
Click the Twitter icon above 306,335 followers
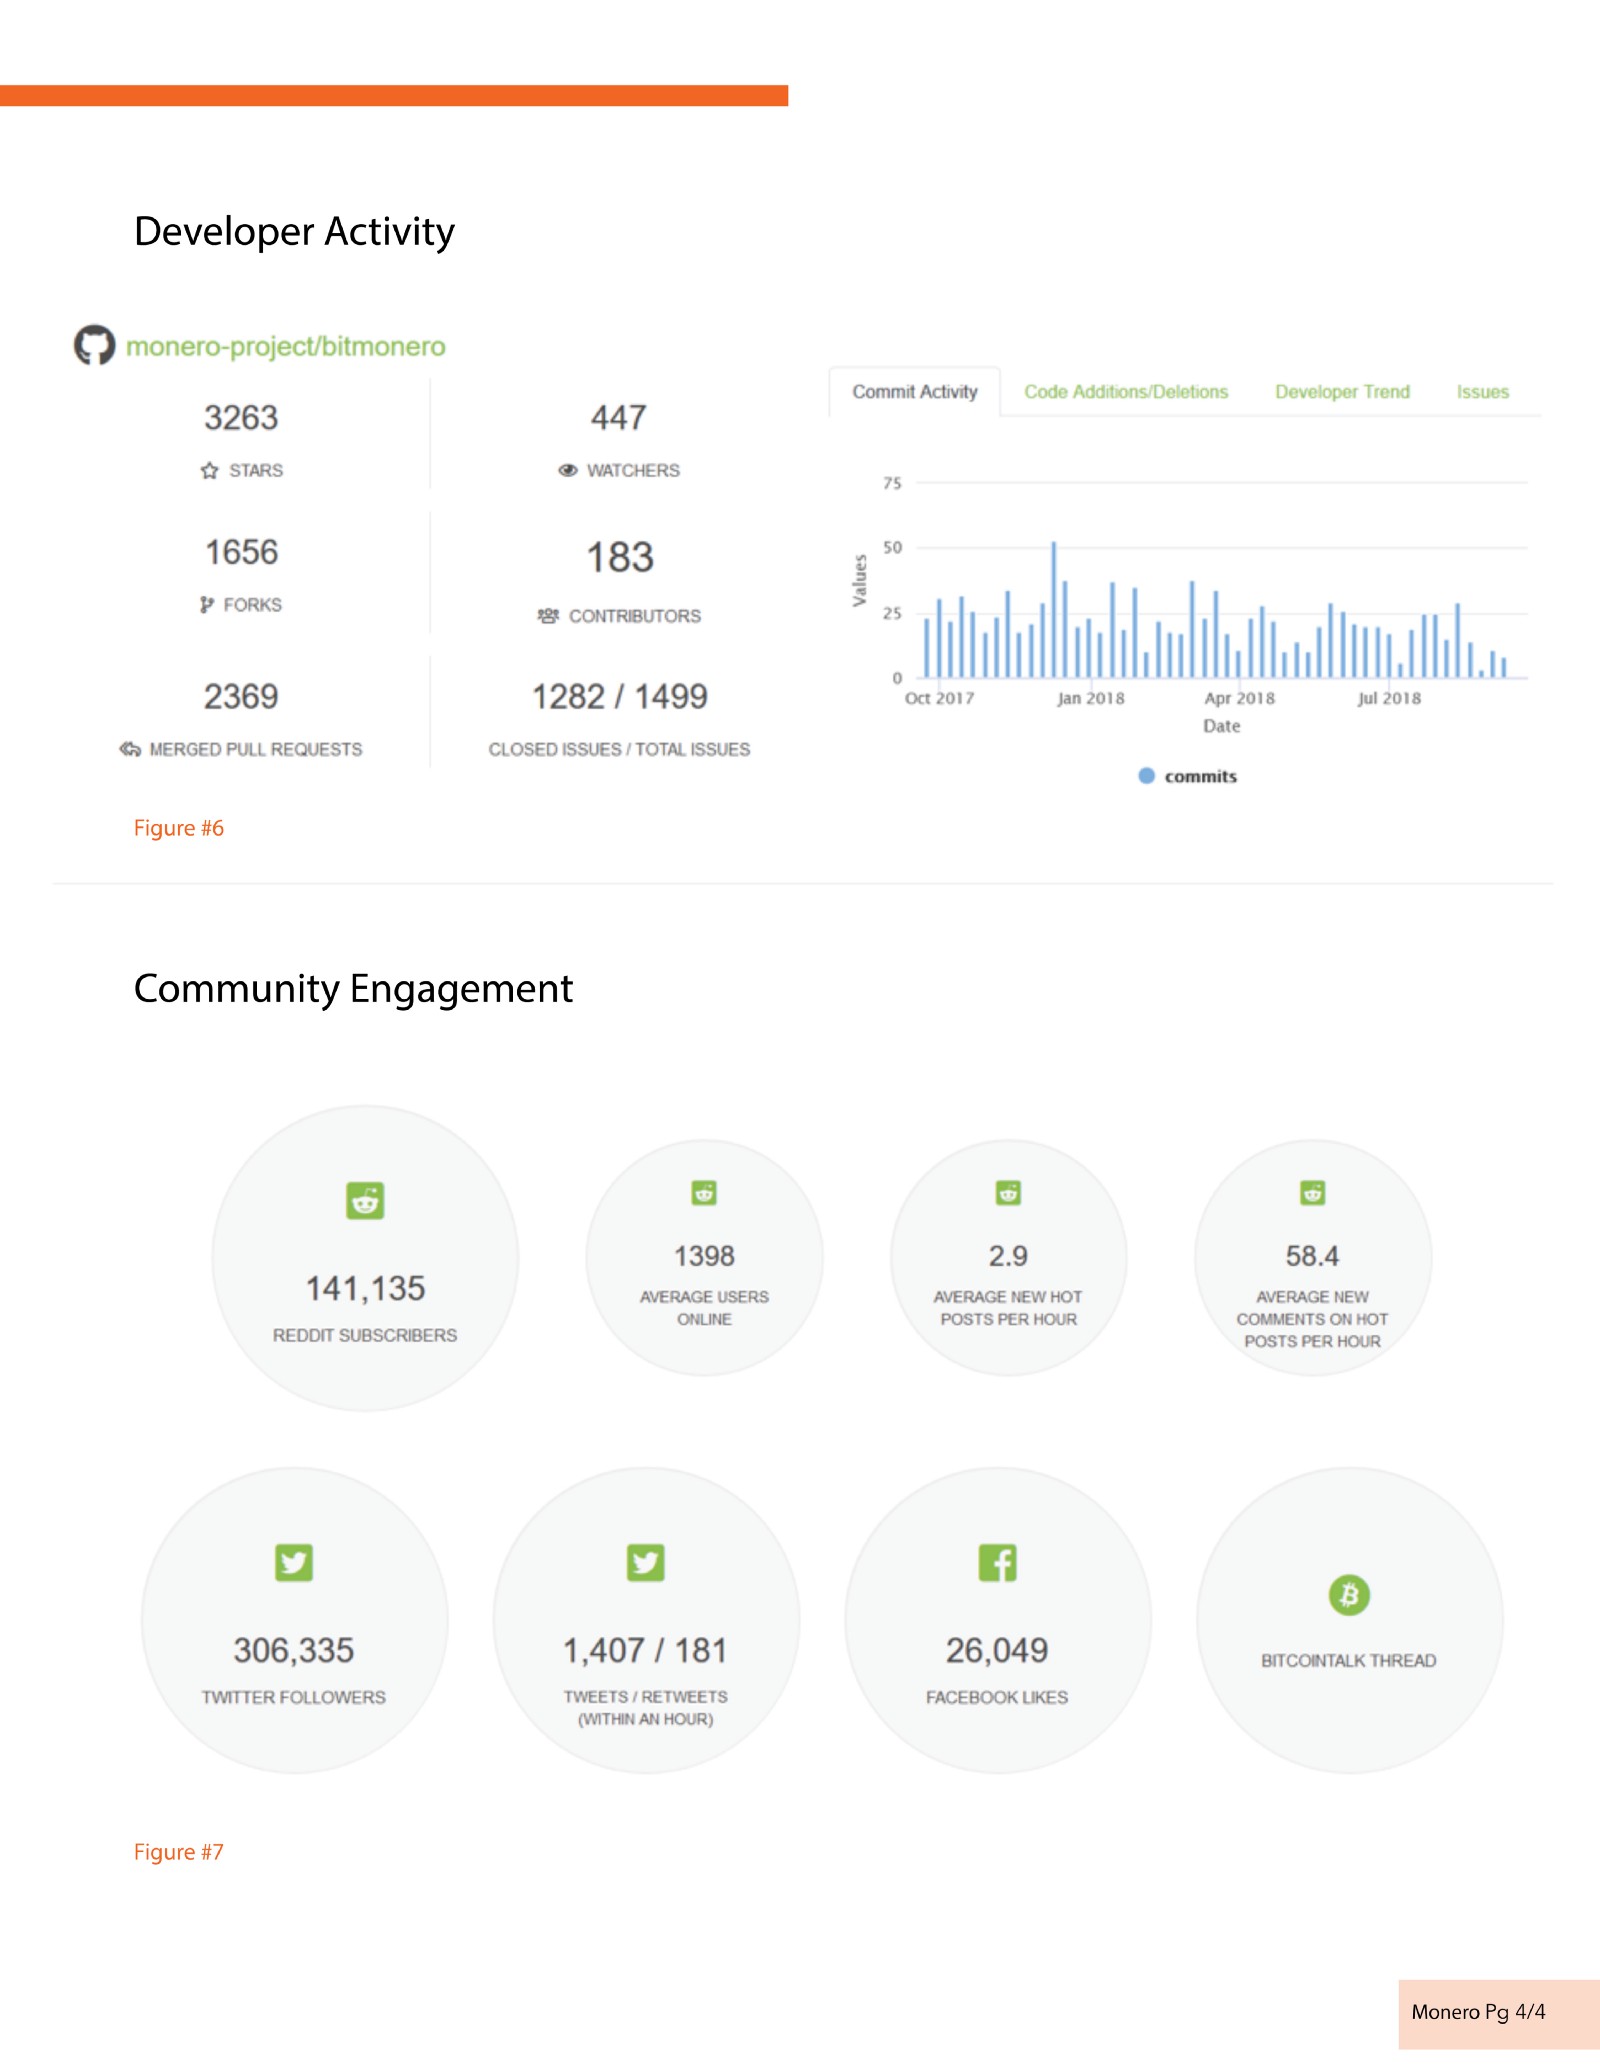[294, 1562]
